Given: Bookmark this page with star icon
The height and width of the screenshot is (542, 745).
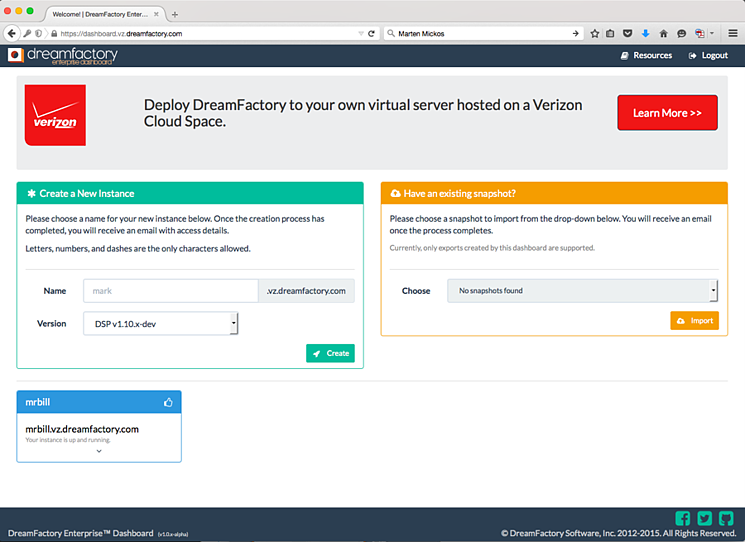Looking at the screenshot, I should pos(594,33).
